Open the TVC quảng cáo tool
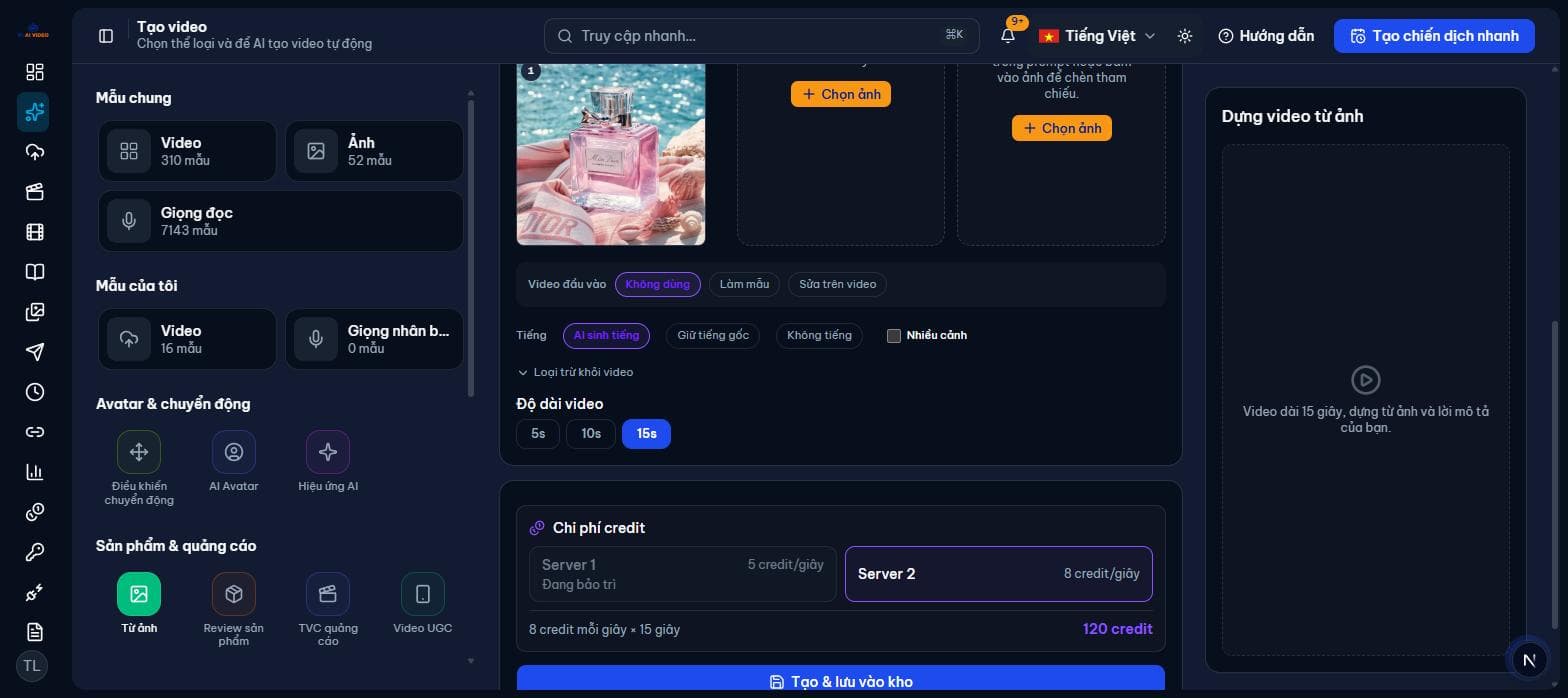The height and width of the screenshot is (698, 1568). pyautogui.click(x=328, y=610)
